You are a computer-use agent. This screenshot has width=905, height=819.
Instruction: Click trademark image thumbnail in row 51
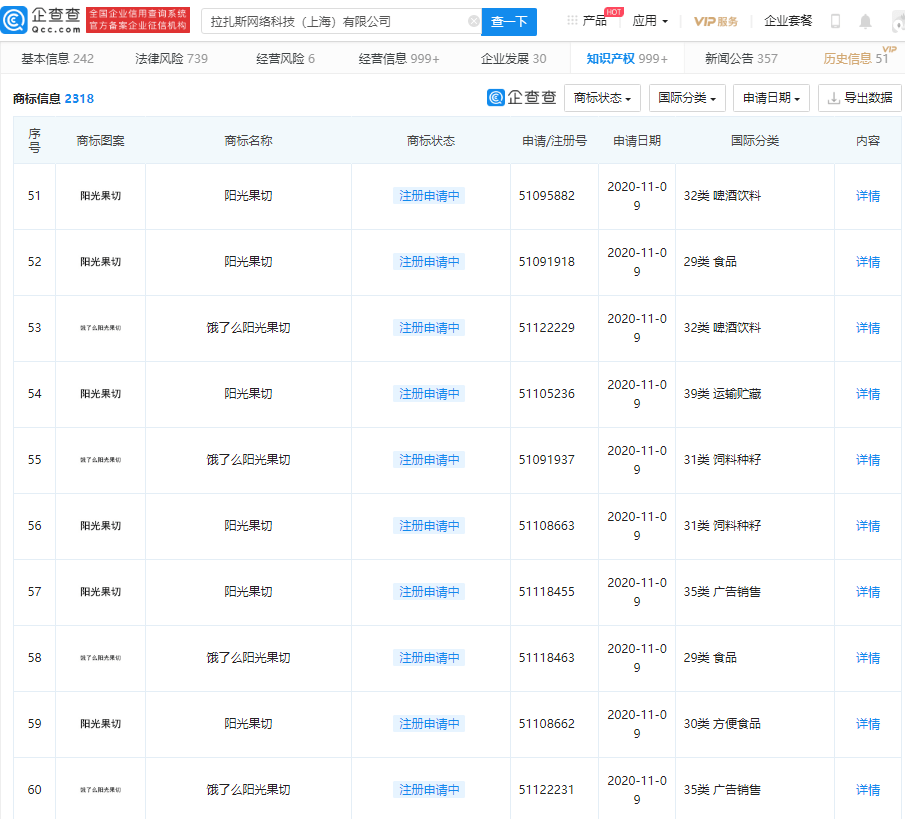click(100, 196)
